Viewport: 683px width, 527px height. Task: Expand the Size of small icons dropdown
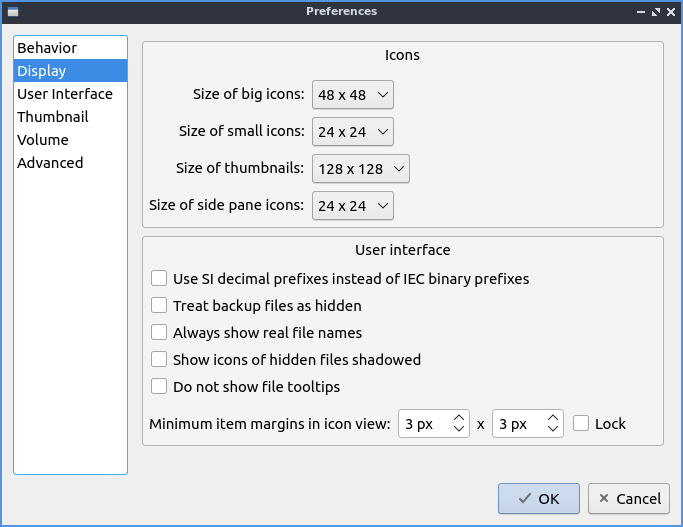coord(353,132)
